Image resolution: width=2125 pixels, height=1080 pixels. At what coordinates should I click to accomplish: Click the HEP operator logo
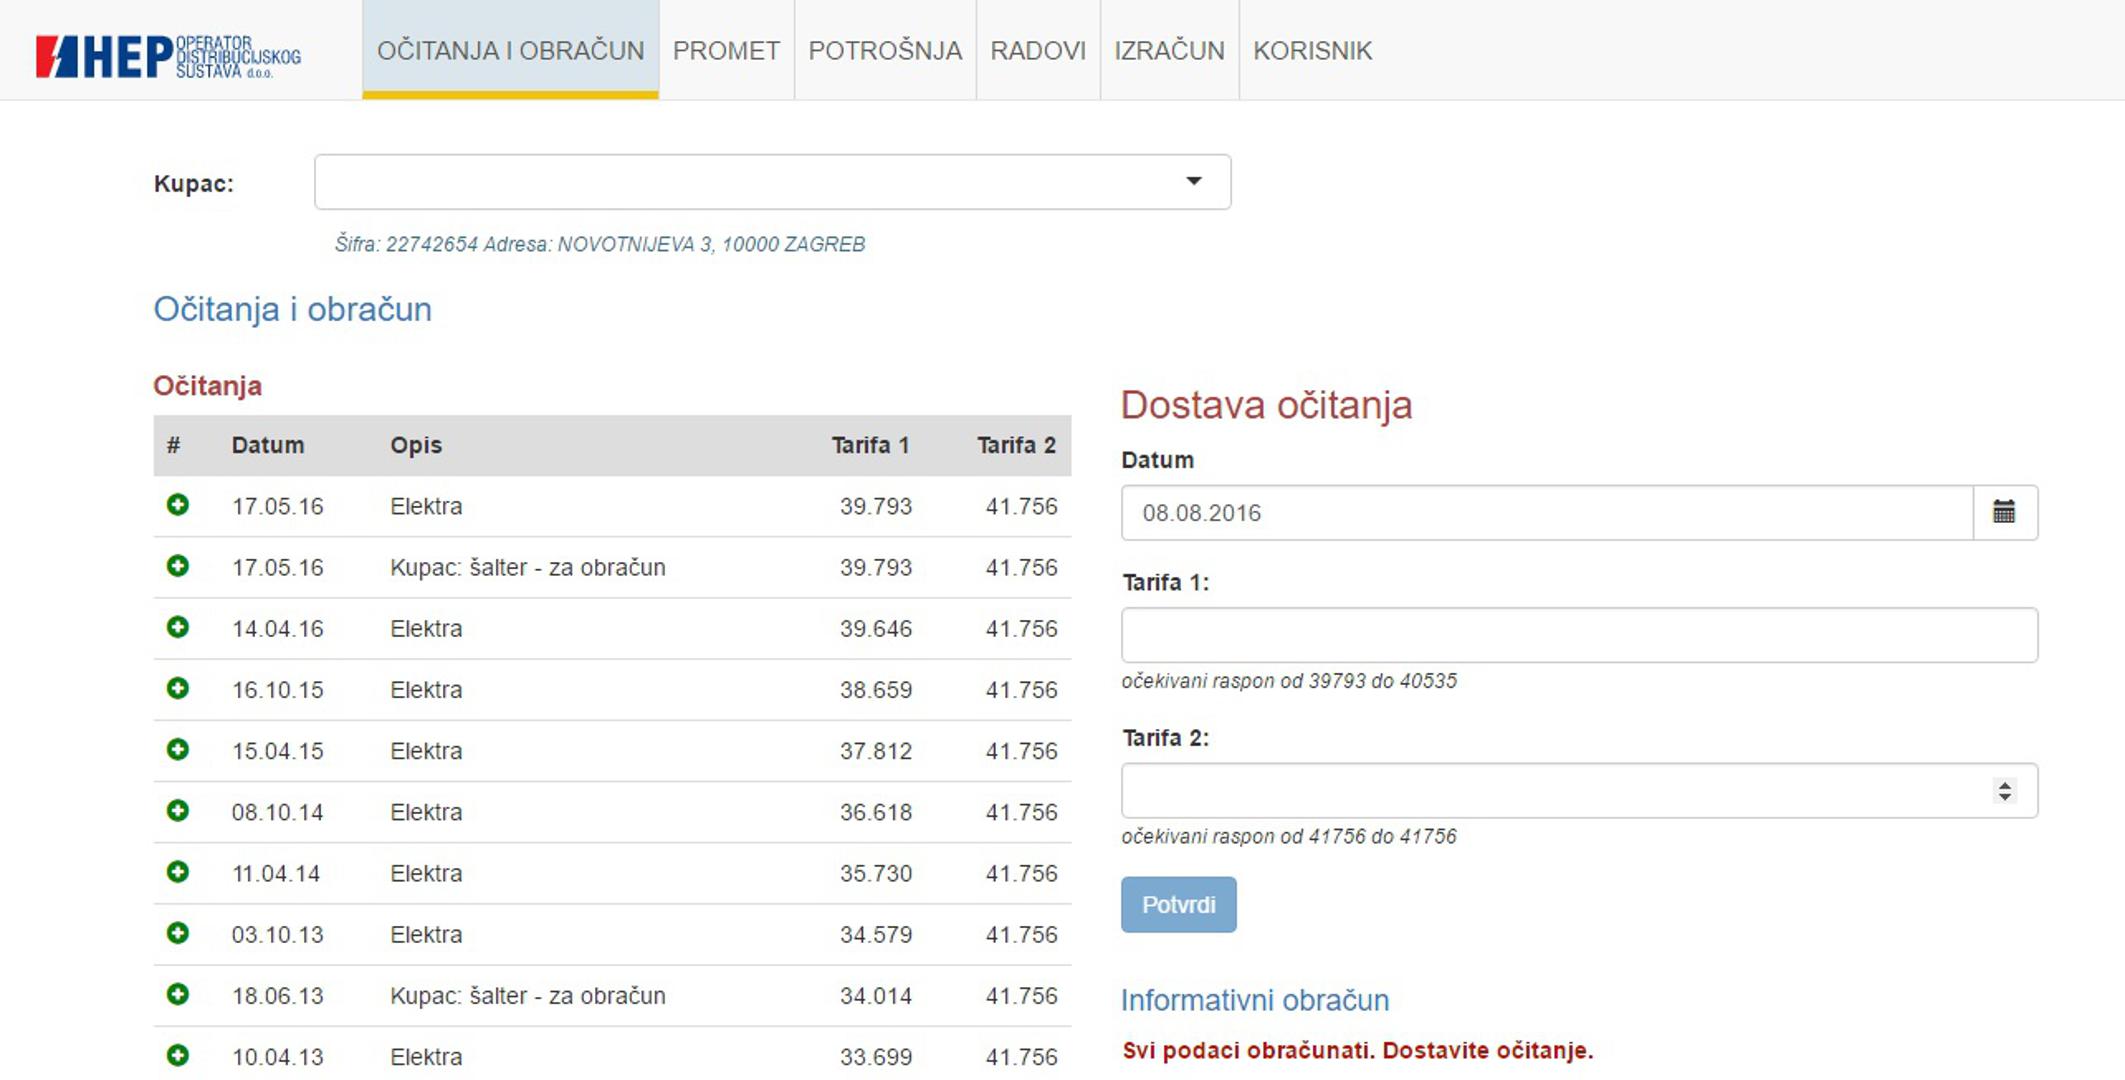(x=168, y=55)
